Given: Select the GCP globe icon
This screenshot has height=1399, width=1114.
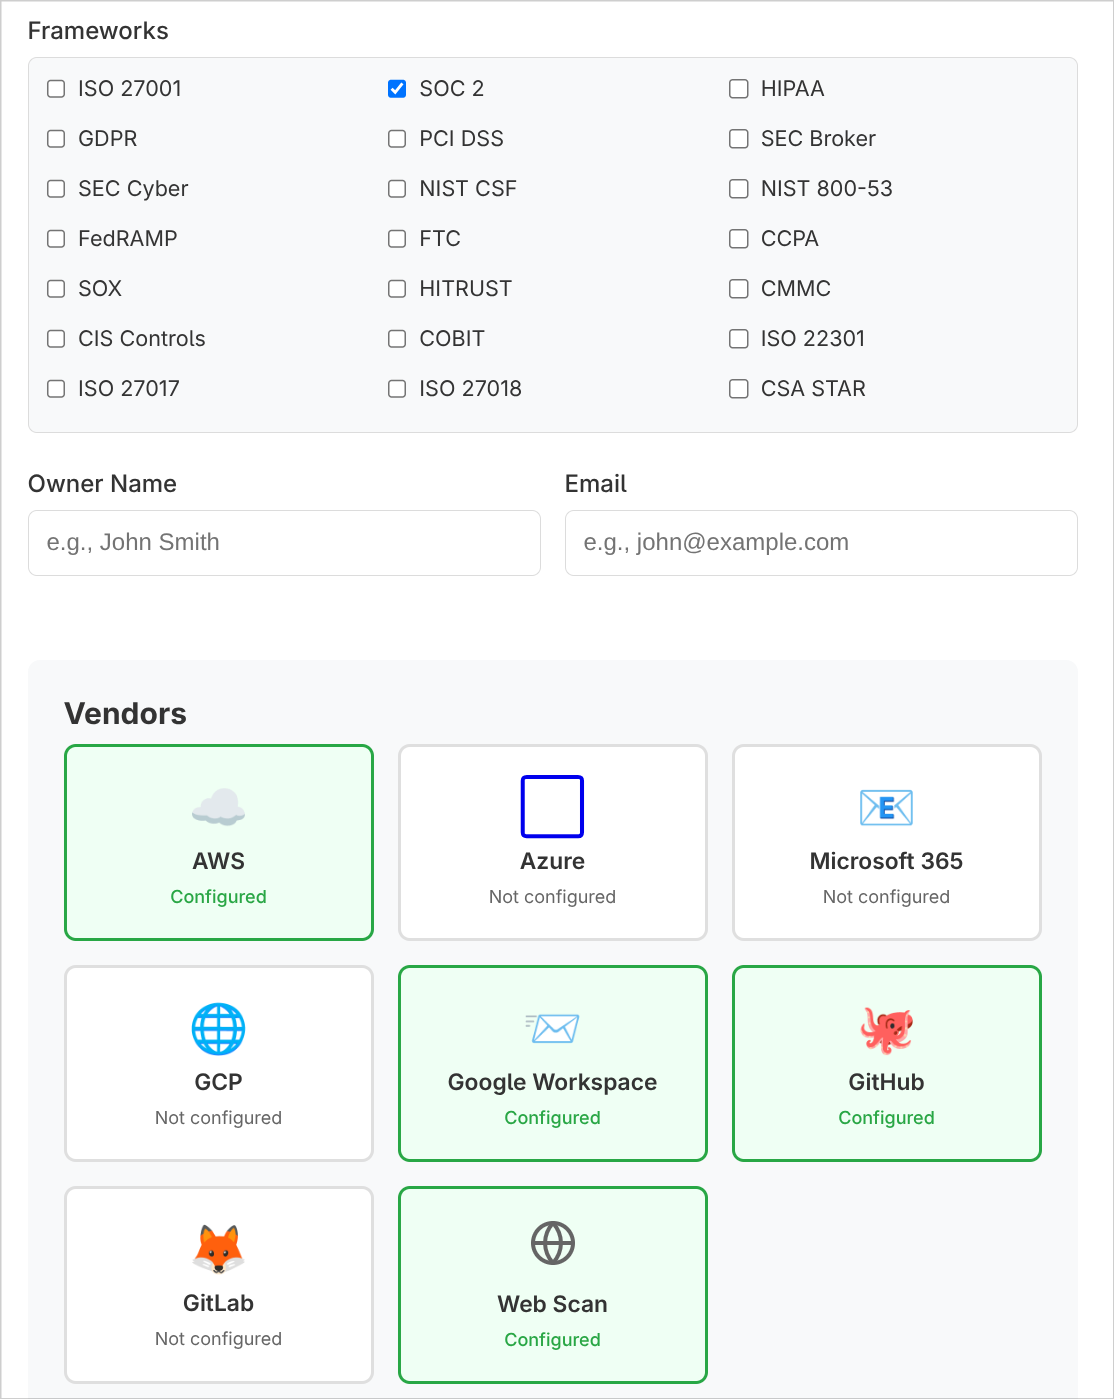Looking at the screenshot, I should [x=218, y=1027].
